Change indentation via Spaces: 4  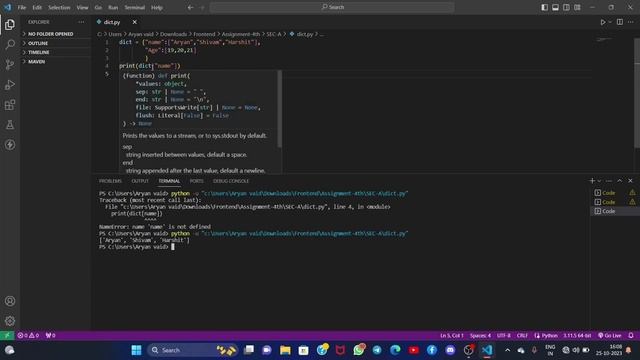(480, 336)
